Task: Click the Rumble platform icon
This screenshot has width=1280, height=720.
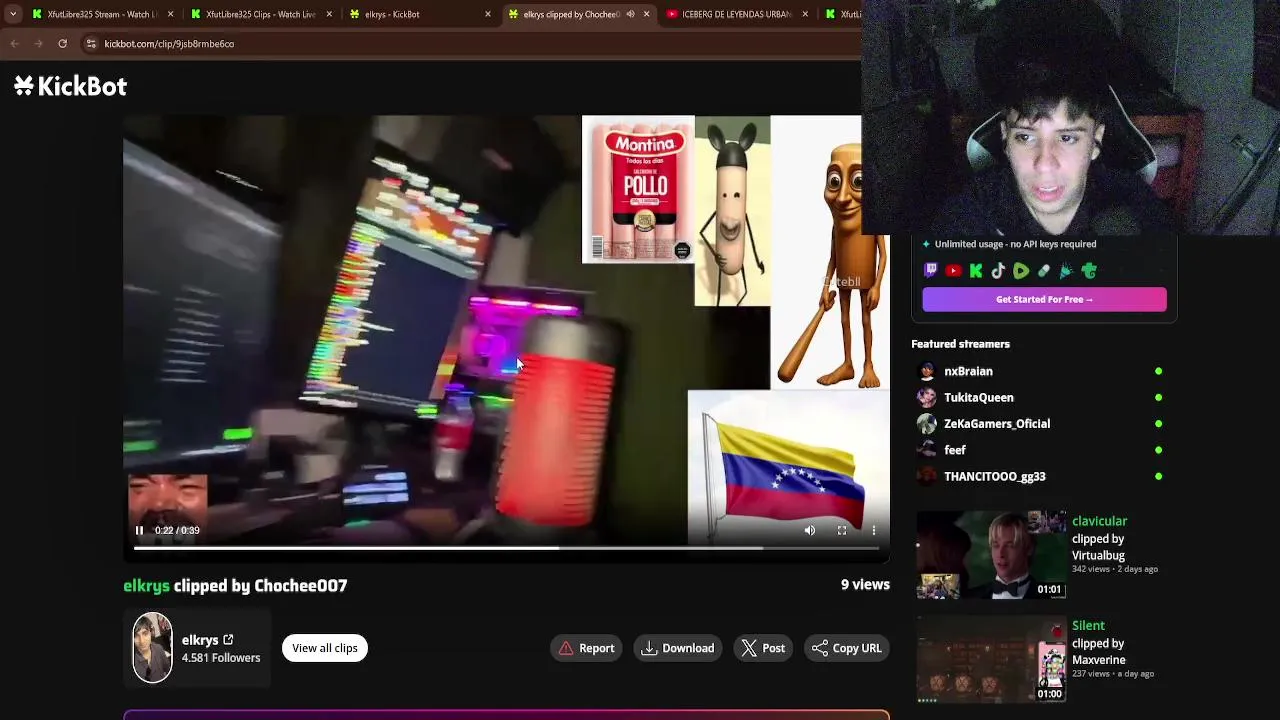Action: [1021, 271]
